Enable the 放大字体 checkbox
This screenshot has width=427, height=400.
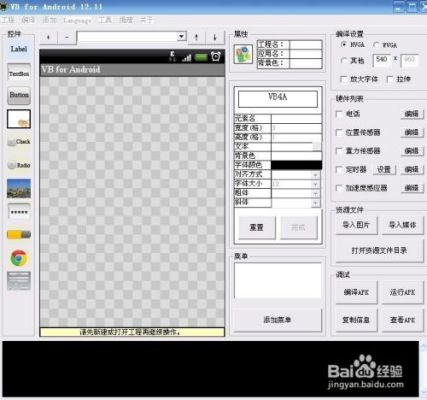[x=343, y=79]
